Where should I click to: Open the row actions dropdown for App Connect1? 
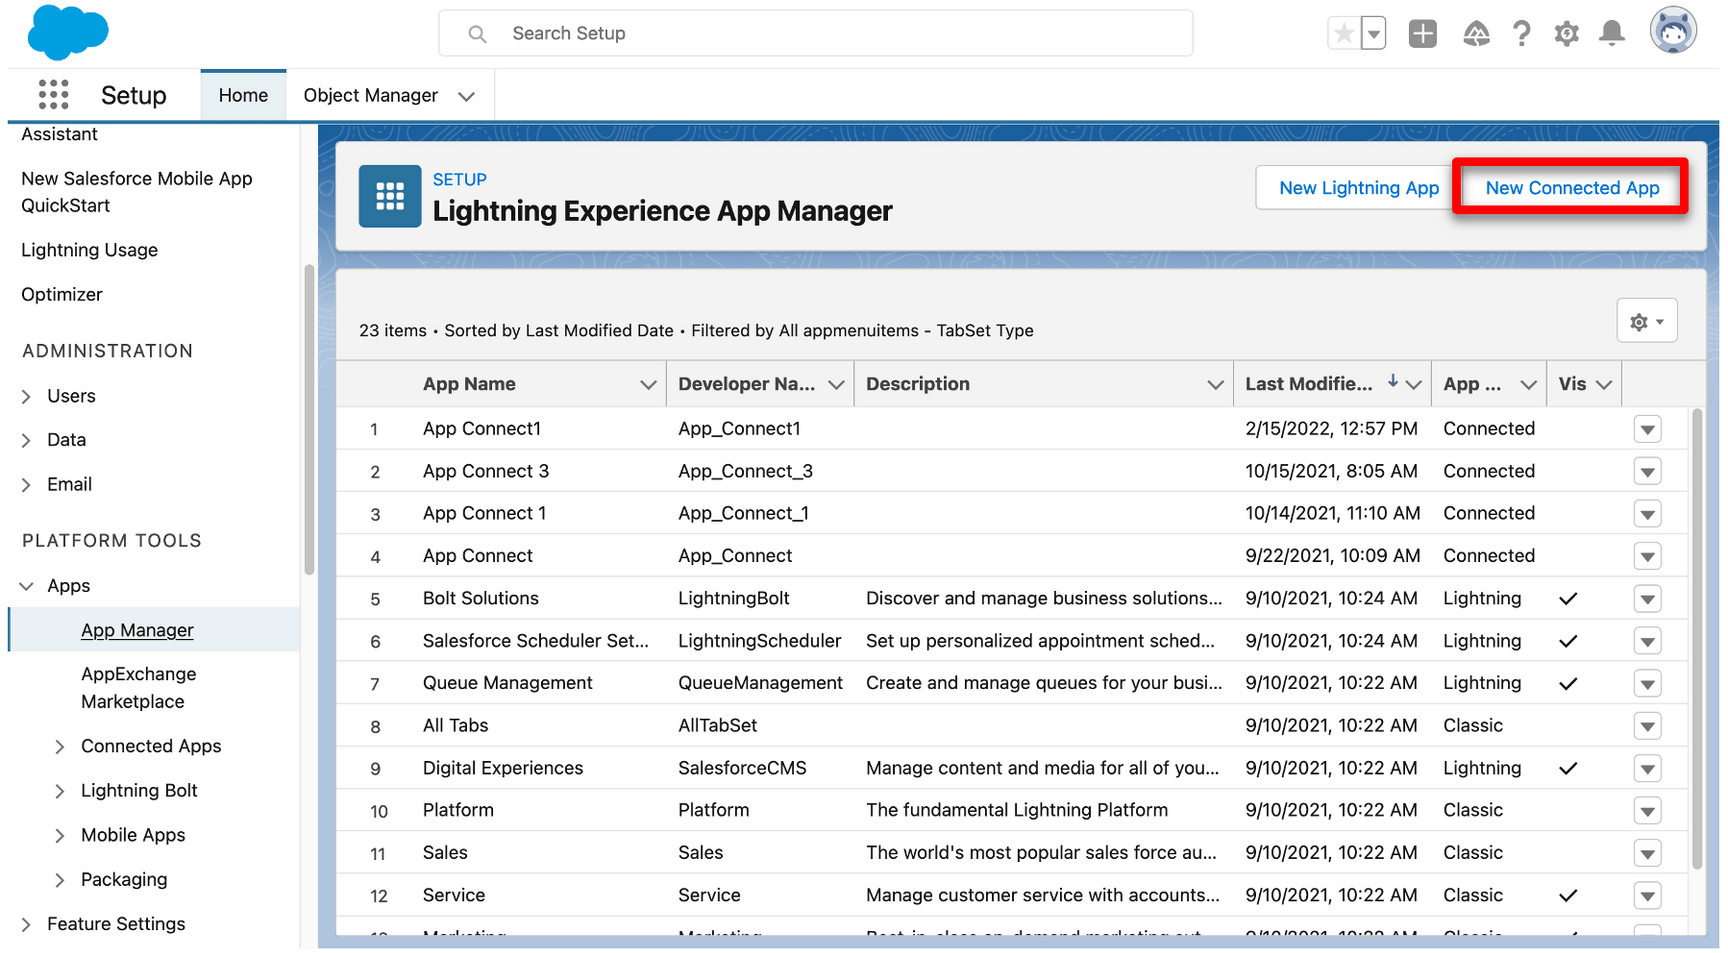[1647, 428]
